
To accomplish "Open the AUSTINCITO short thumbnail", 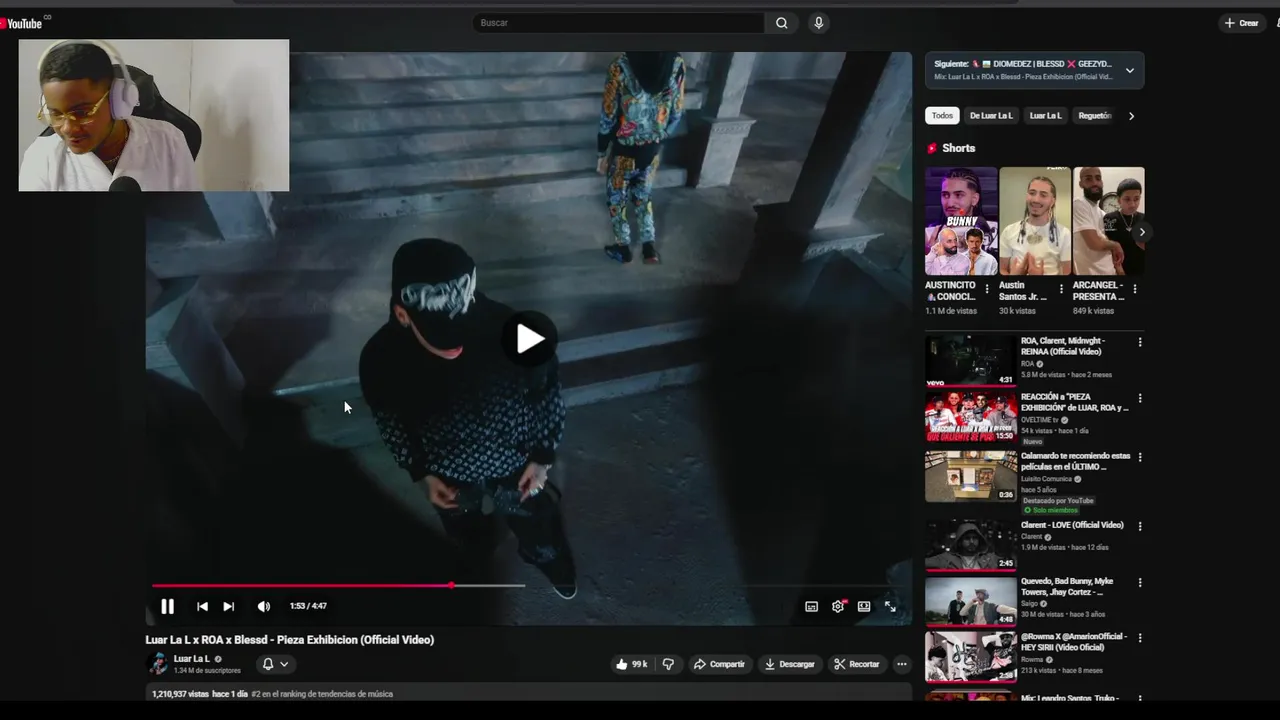I will click(x=961, y=221).
